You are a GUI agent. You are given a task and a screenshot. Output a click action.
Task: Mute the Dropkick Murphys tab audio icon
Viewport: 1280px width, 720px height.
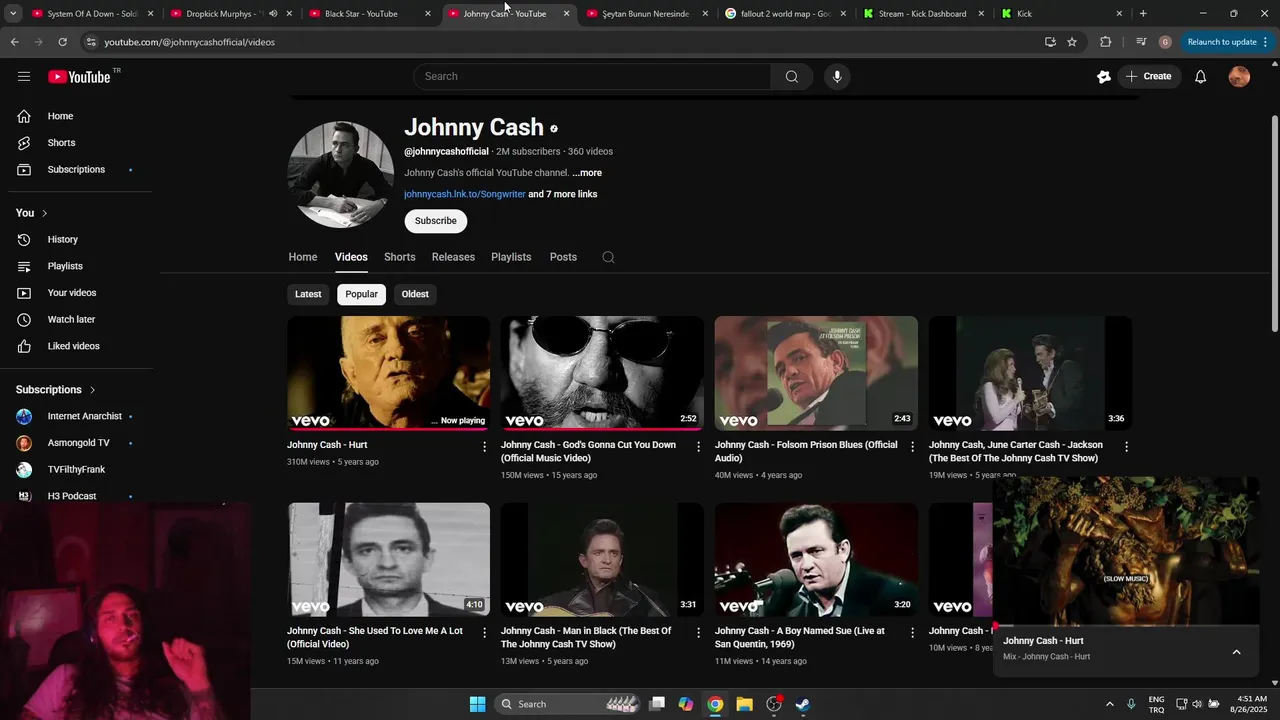(273, 14)
